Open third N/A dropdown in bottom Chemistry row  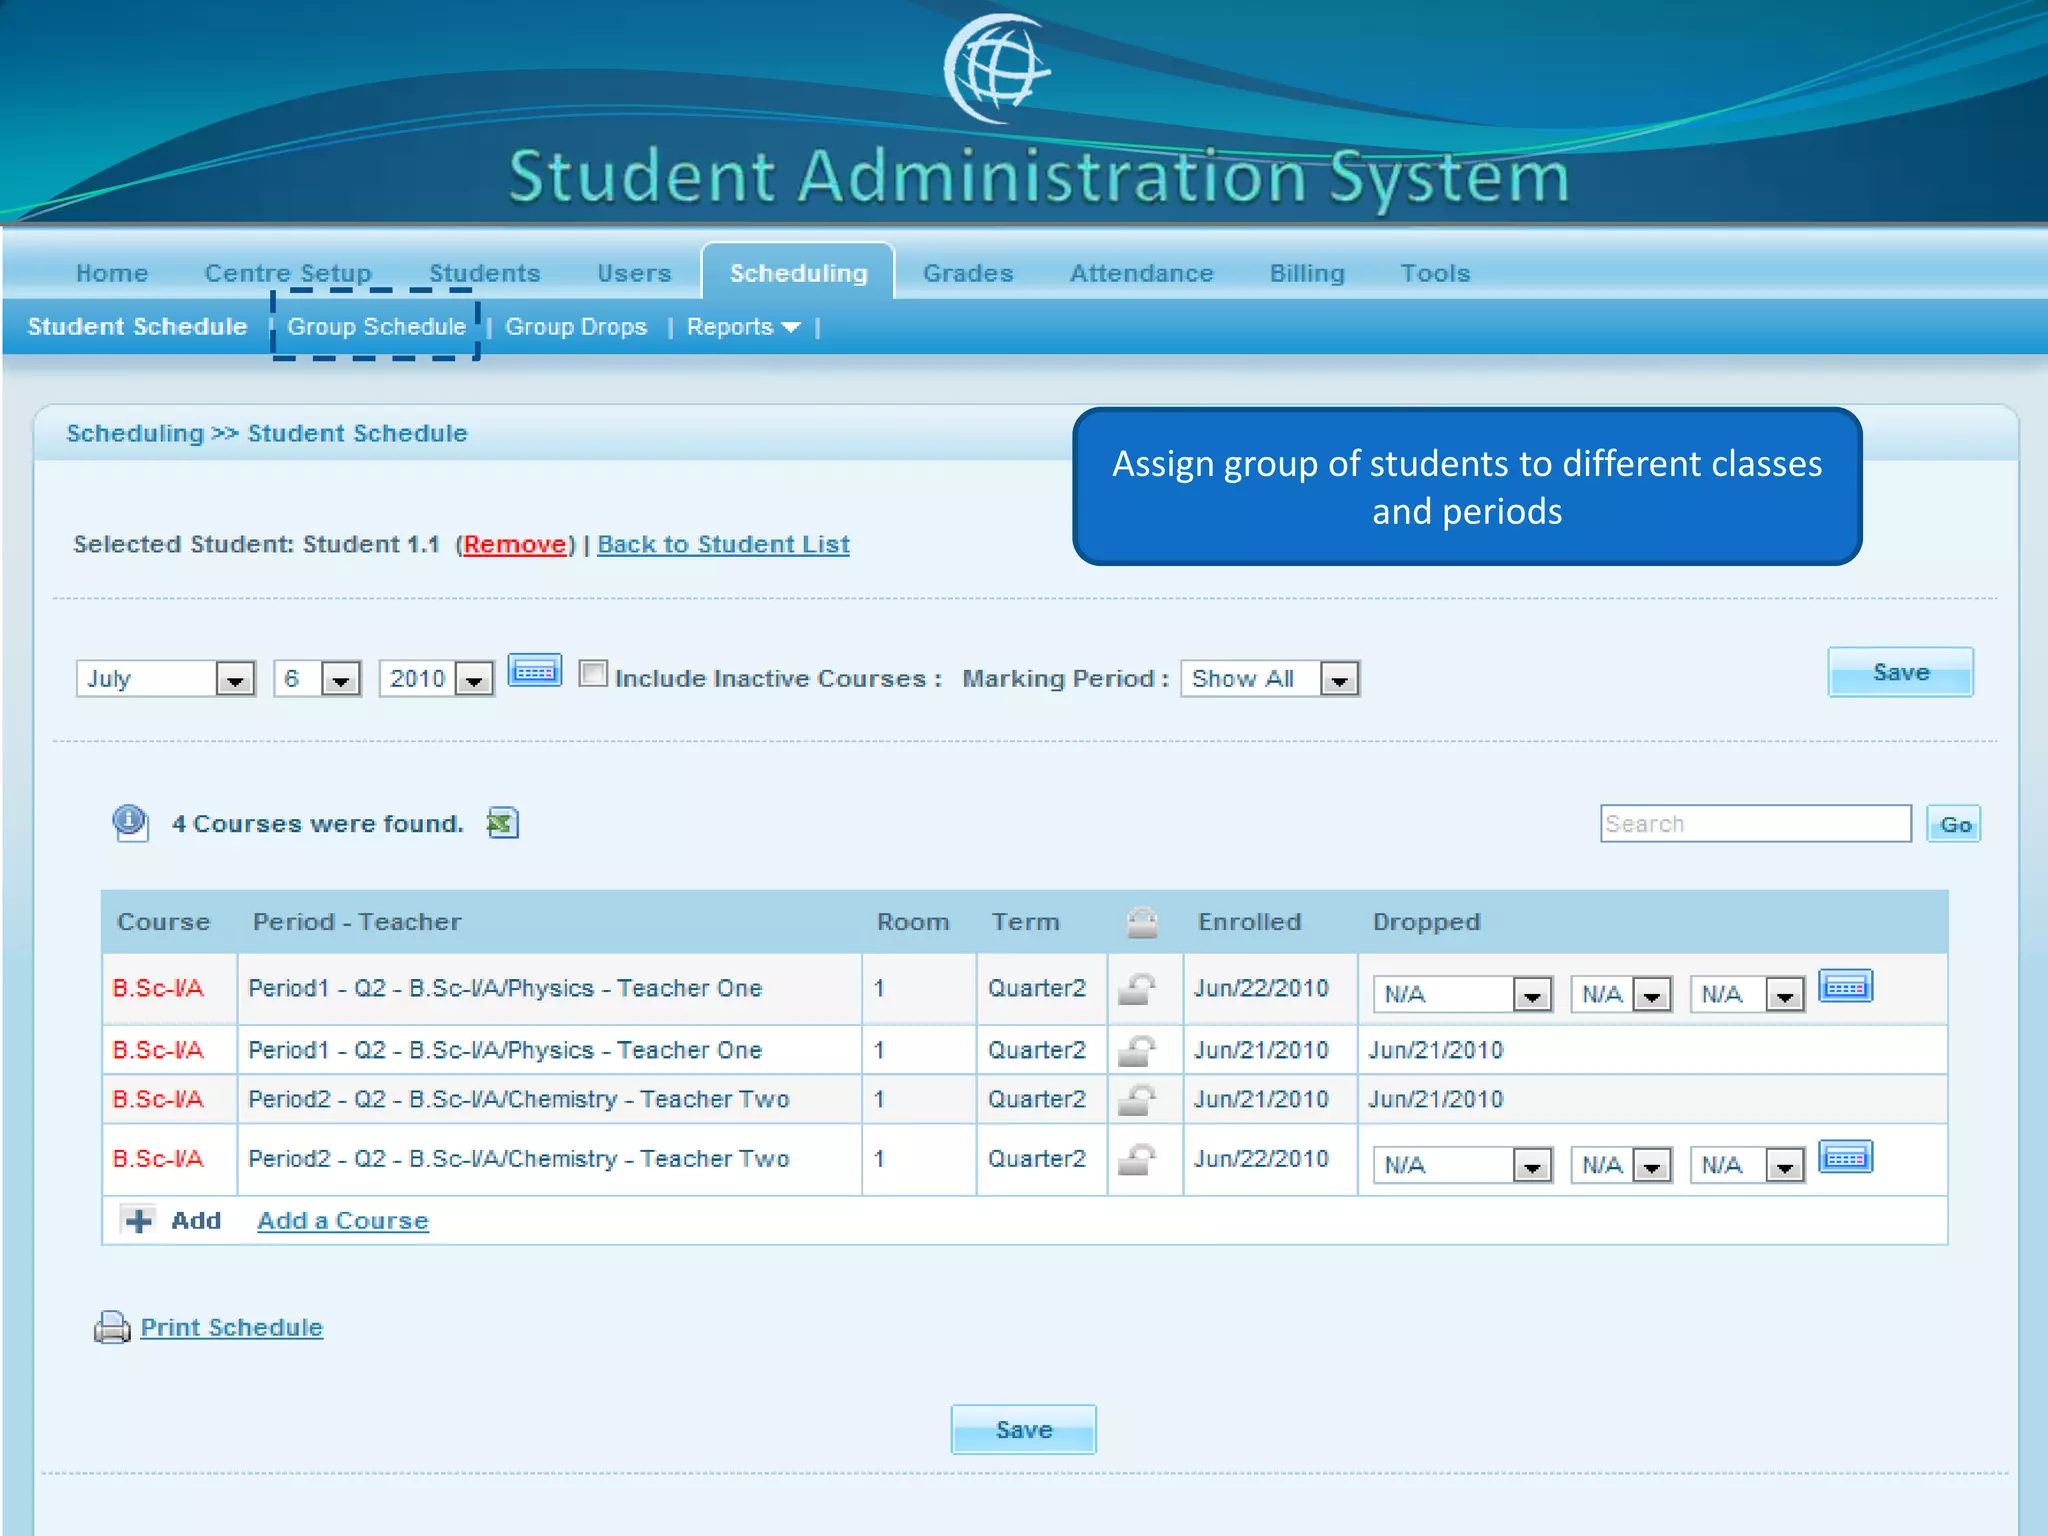pyautogui.click(x=1747, y=1165)
